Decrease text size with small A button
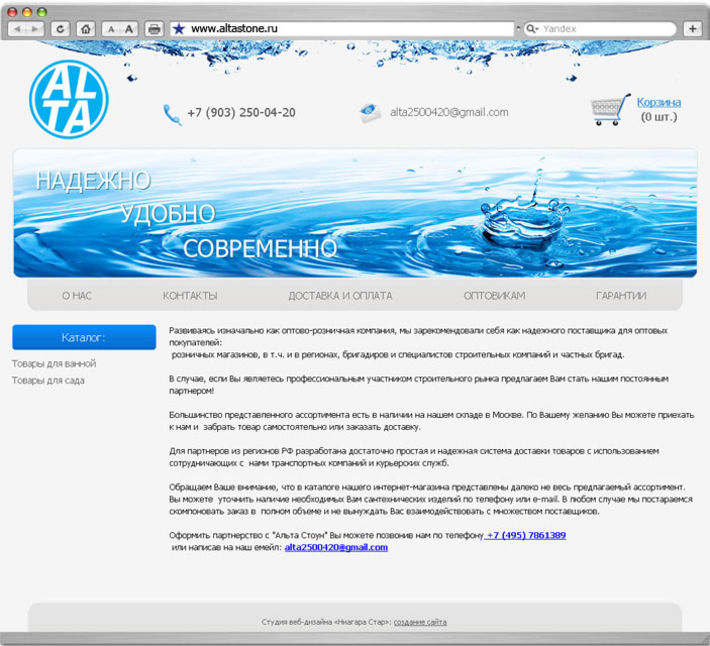 coord(111,29)
